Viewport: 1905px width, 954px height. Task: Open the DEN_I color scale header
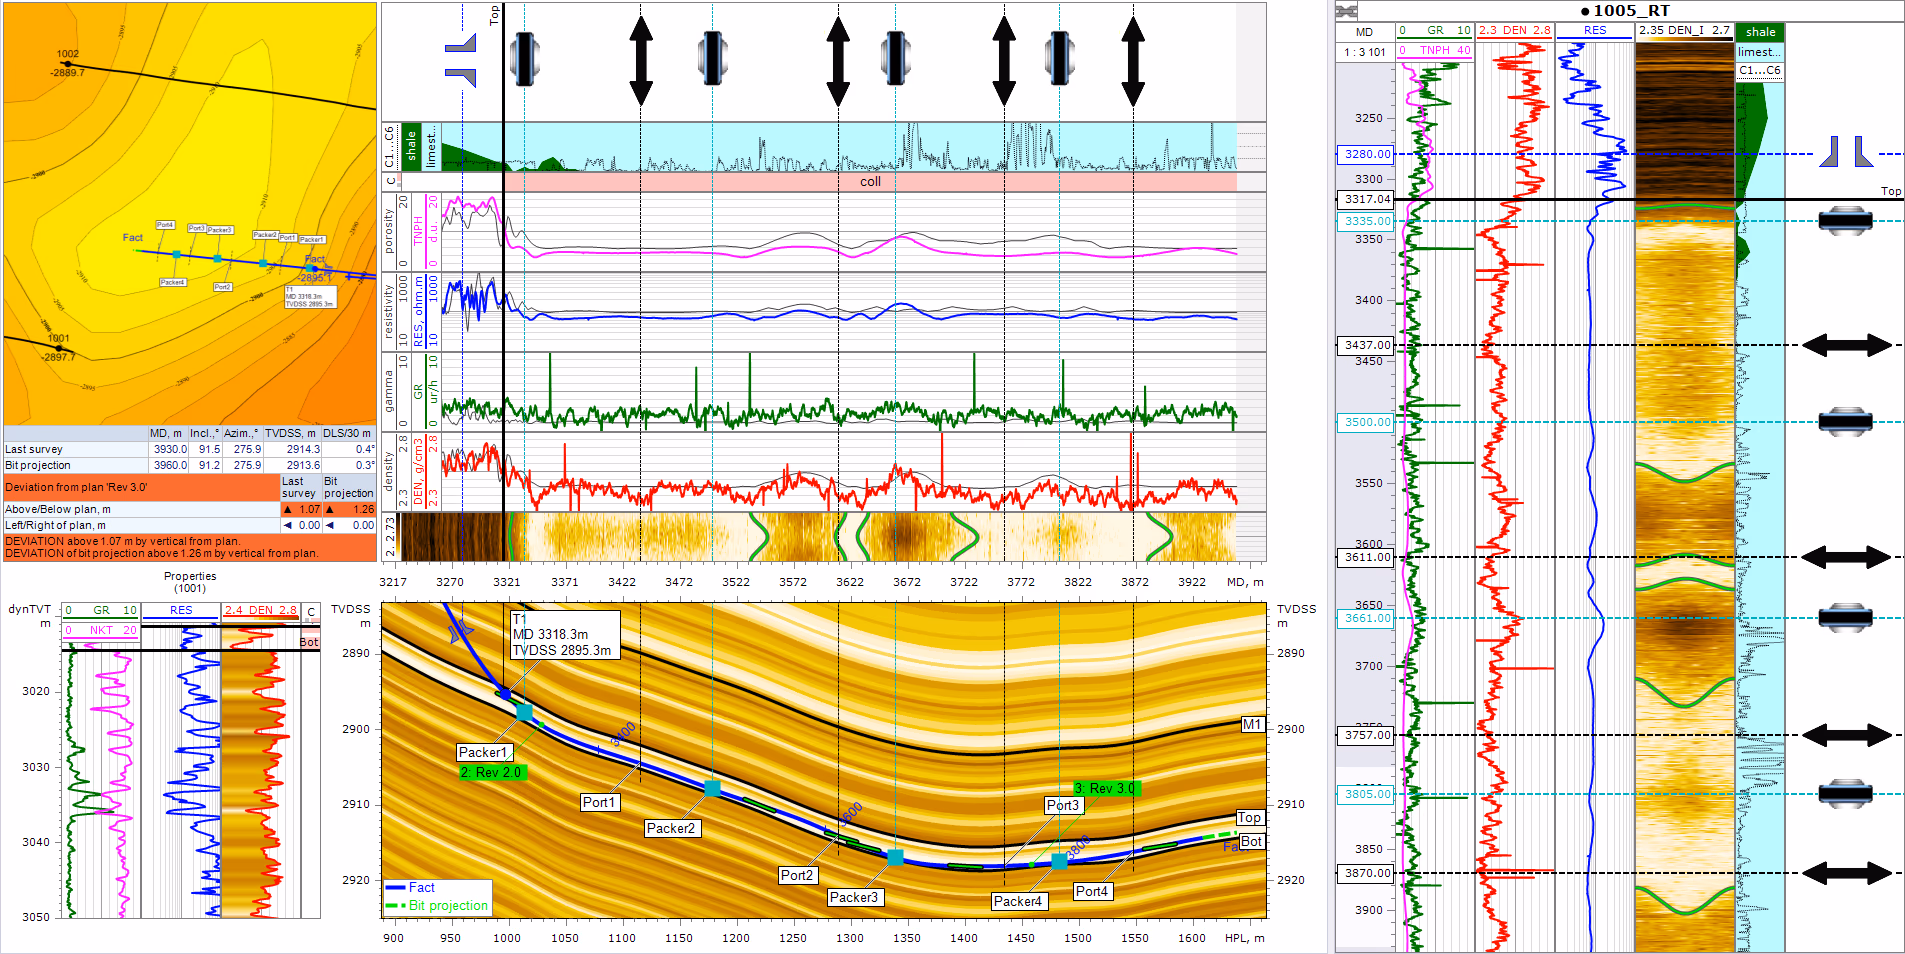(1684, 30)
